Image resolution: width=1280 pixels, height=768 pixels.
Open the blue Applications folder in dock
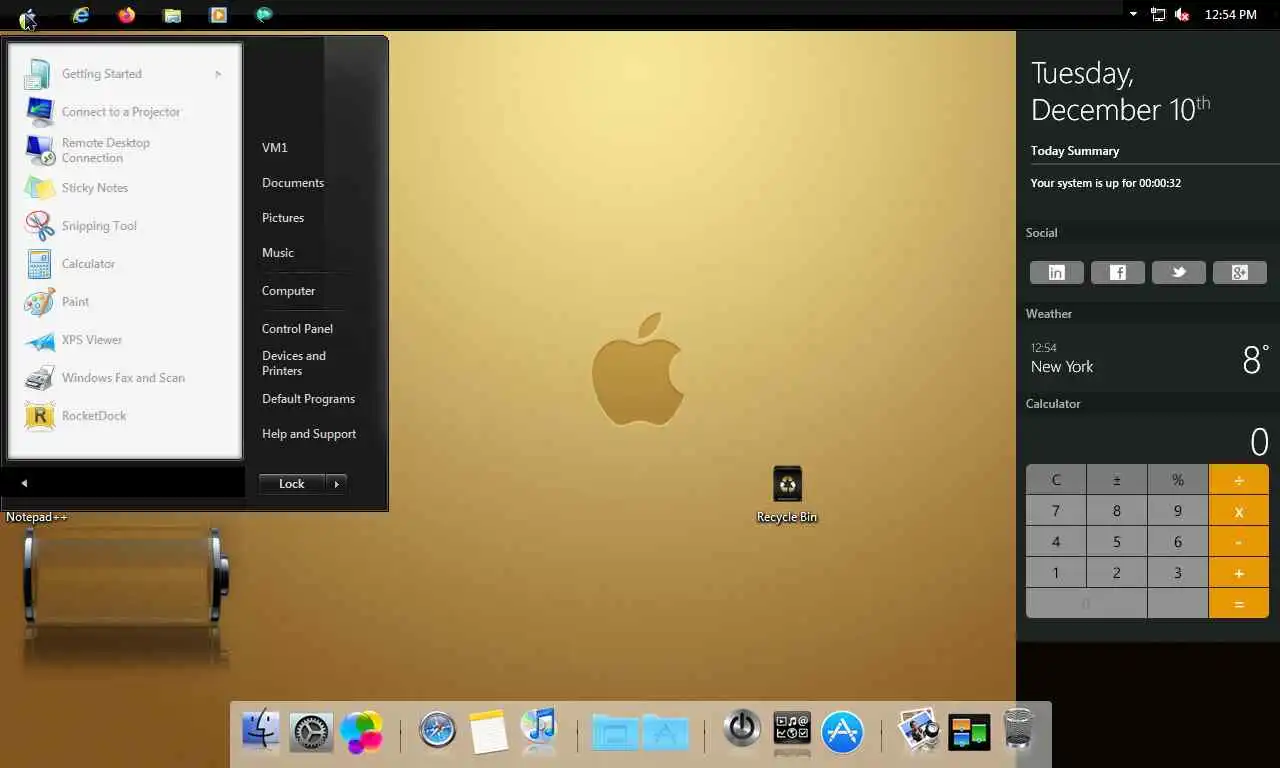665,732
